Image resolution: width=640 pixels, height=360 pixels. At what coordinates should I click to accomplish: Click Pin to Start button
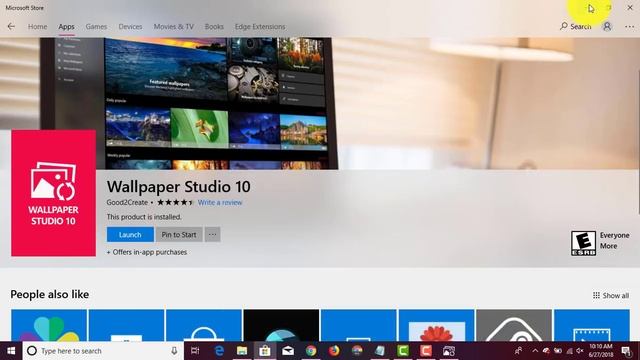(x=179, y=235)
